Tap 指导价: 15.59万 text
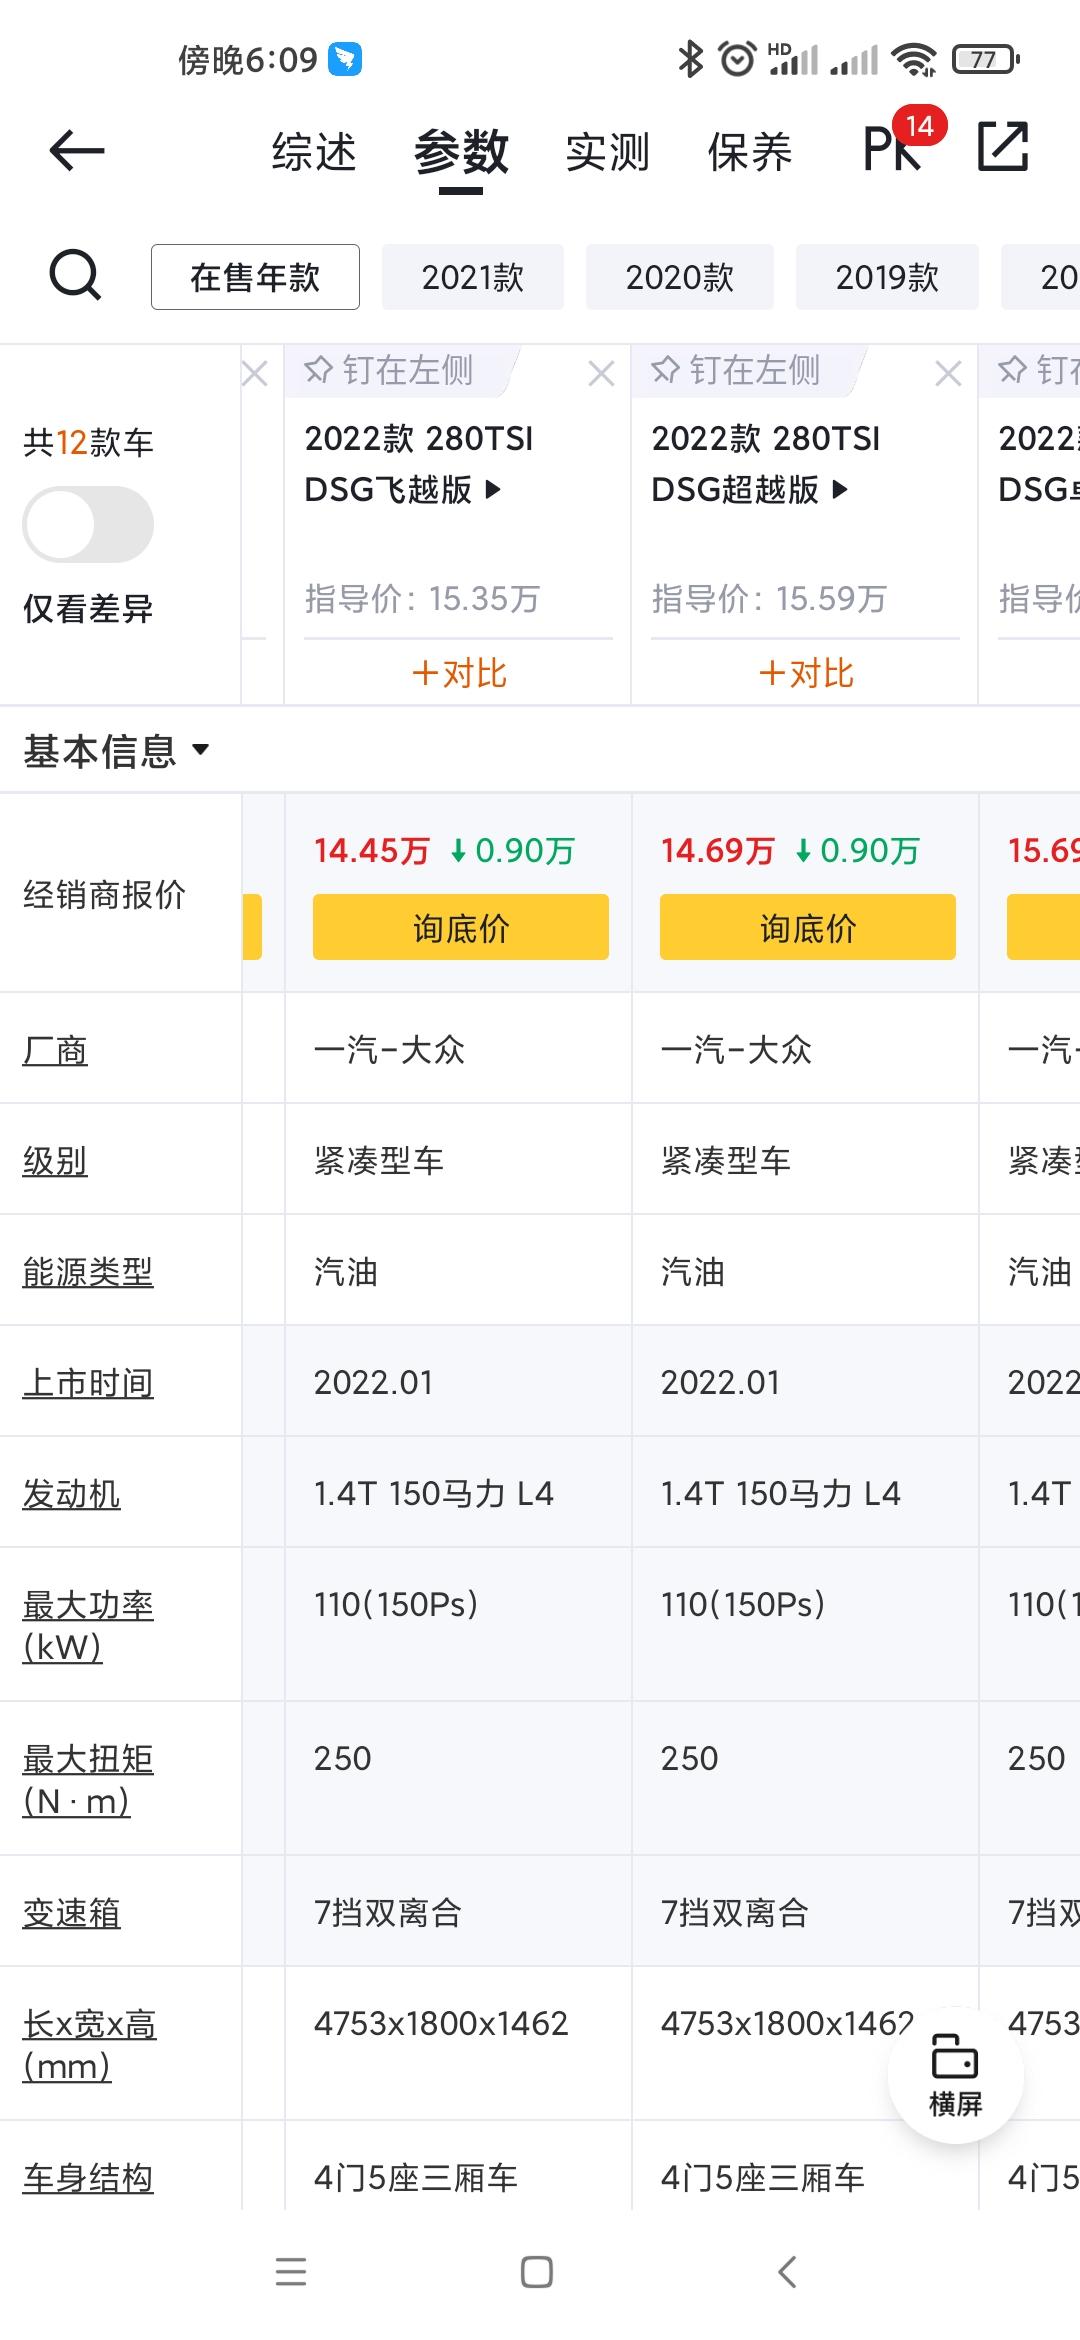The image size is (1080, 2340). click(769, 599)
